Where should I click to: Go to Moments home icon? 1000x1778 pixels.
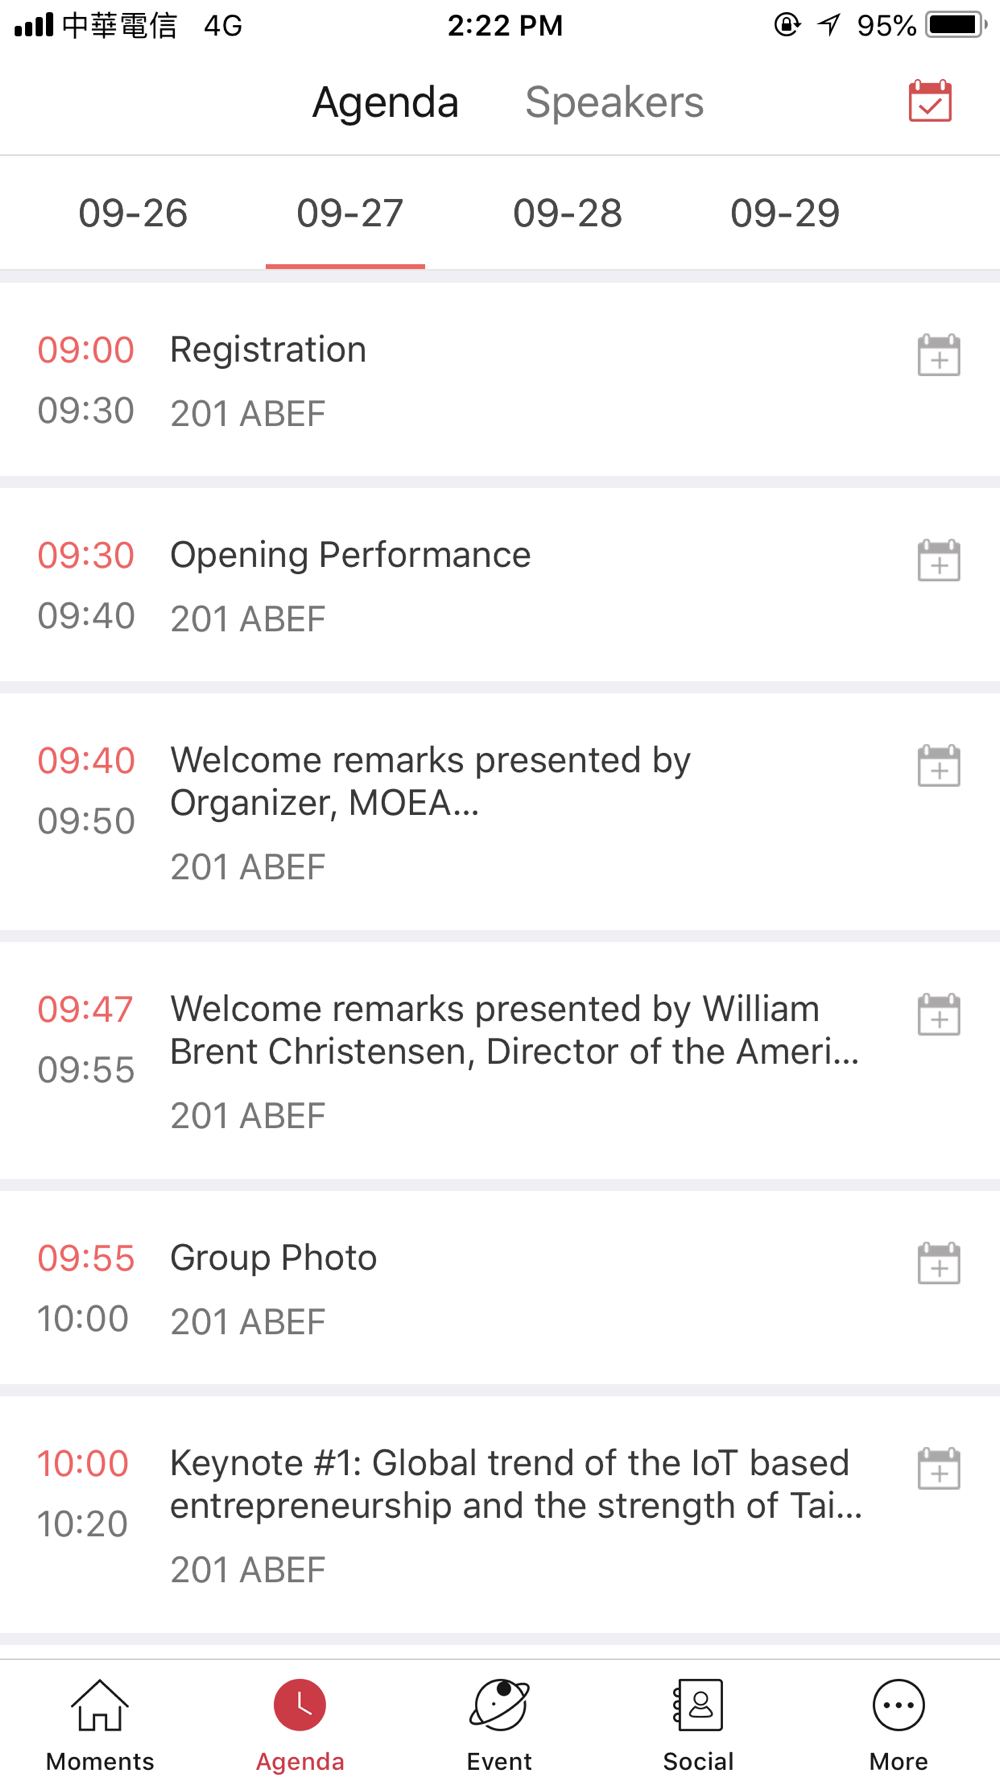pyautogui.click(x=100, y=1705)
